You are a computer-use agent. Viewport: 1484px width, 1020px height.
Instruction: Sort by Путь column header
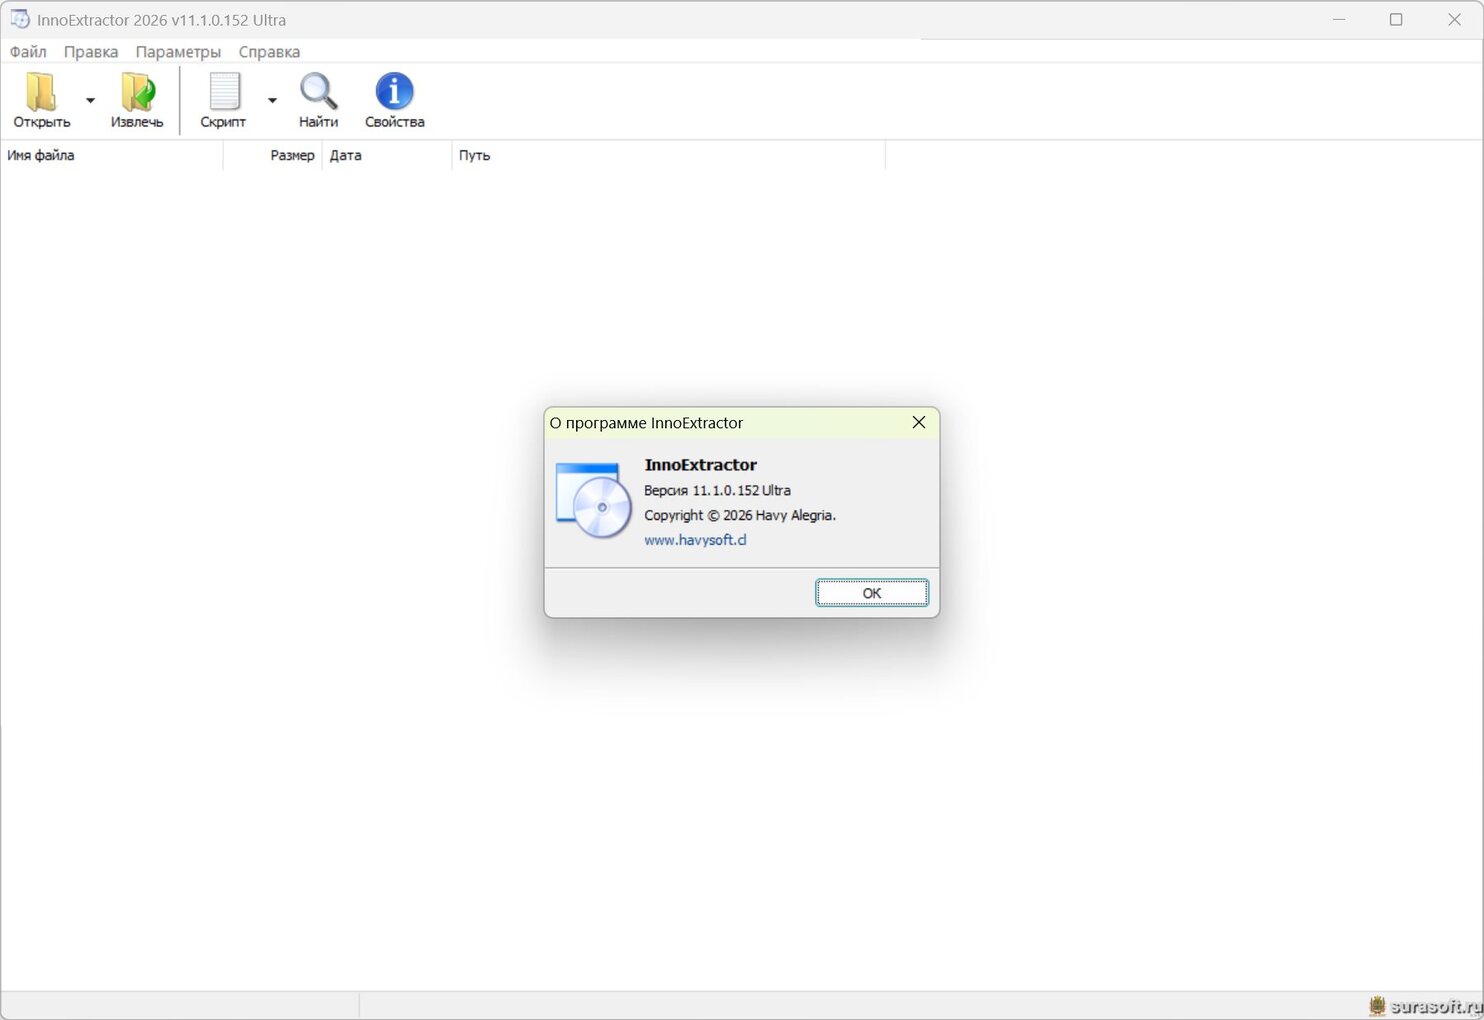coord(669,155)
